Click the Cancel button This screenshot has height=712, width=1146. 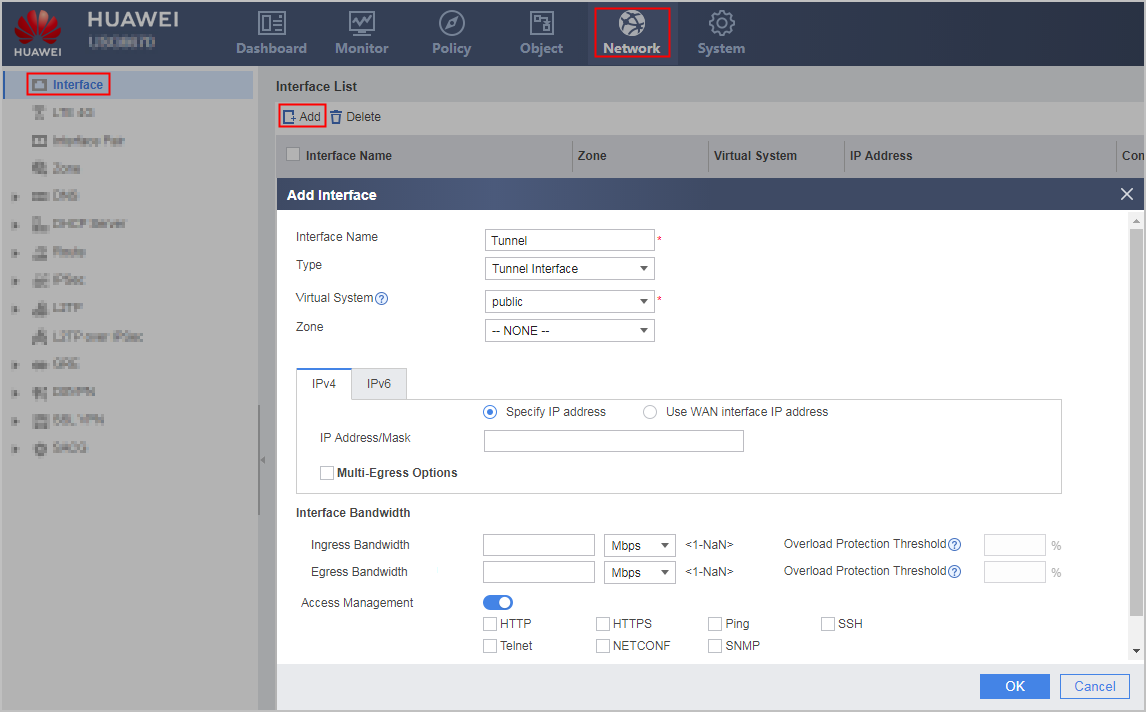pos(1094,686)
